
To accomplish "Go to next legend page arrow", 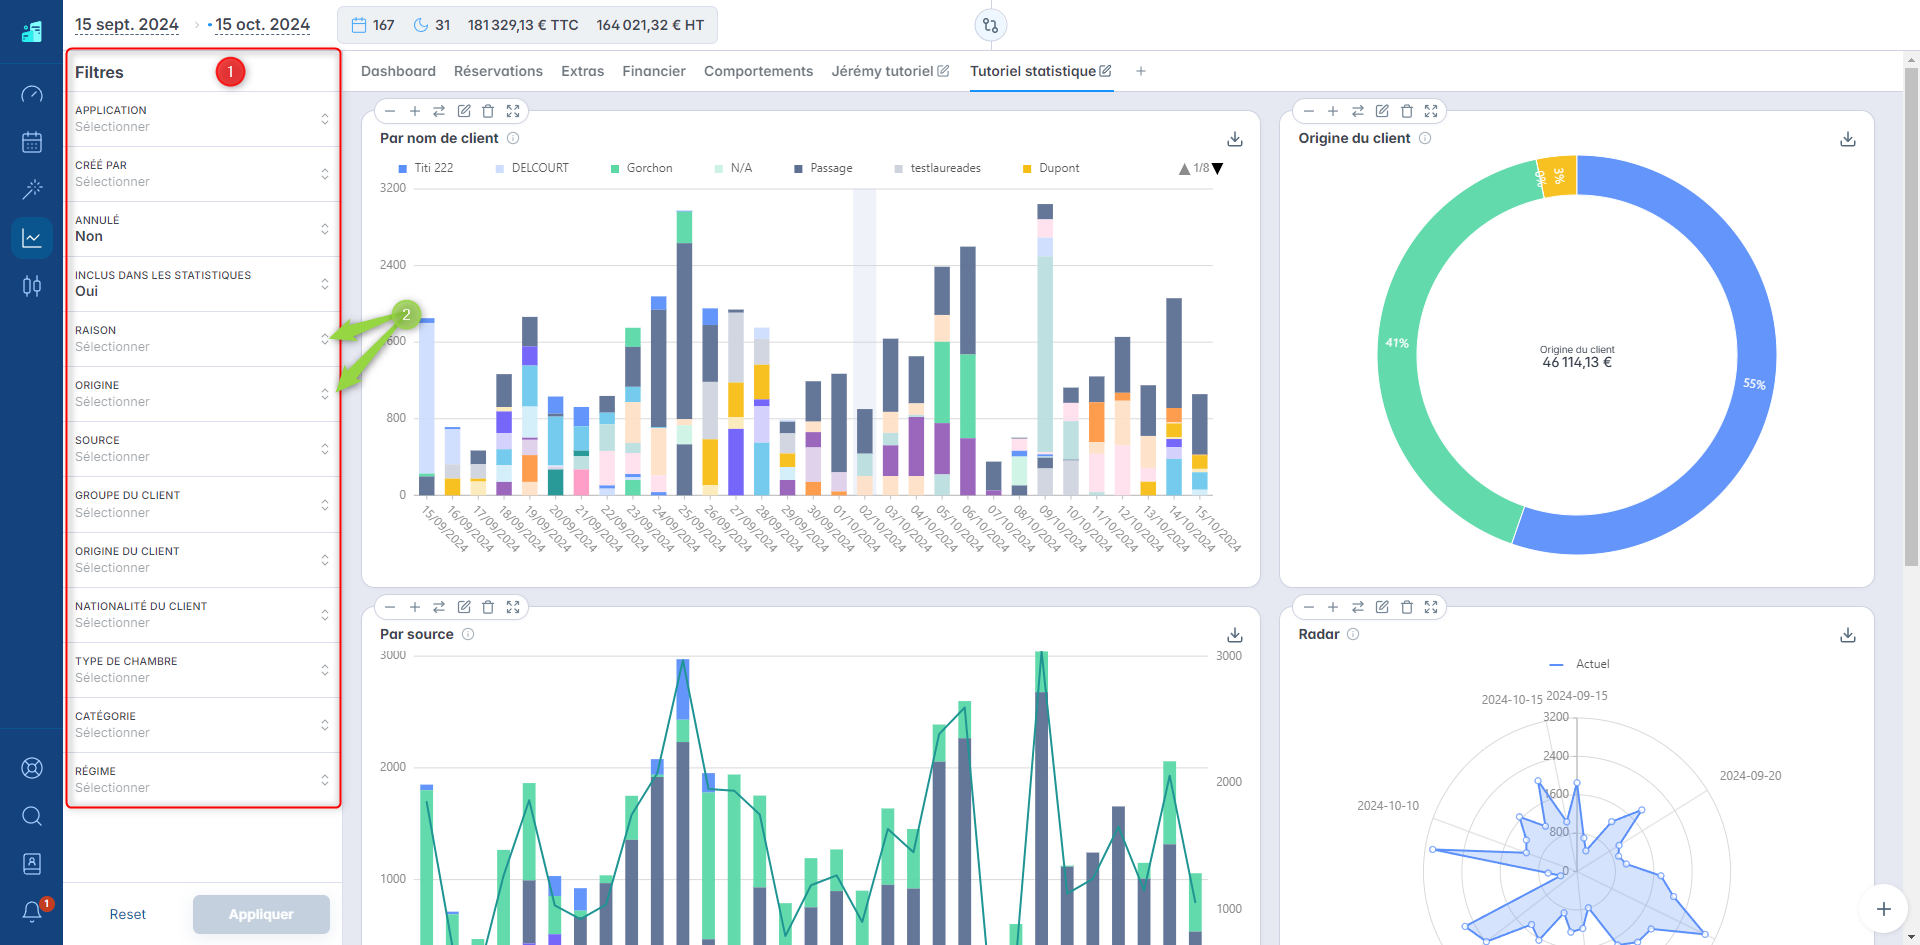I will coord(1217,169).
